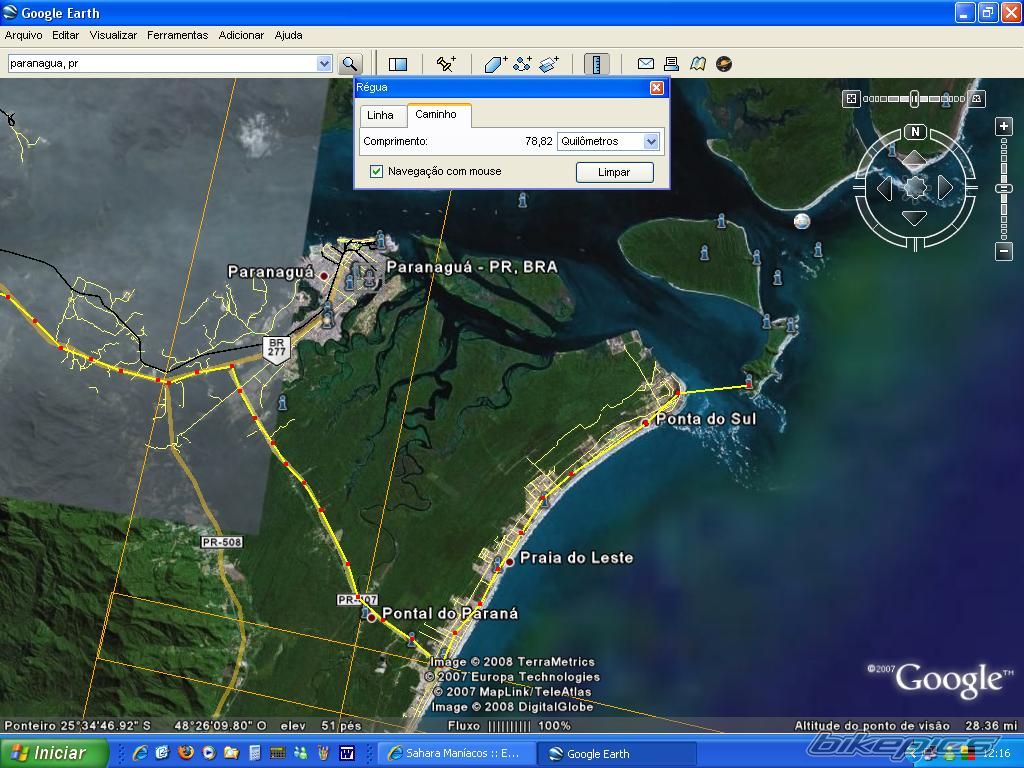Open the Editar menu
Screen dimensions: 1024x768
click(x=65, y=35)
